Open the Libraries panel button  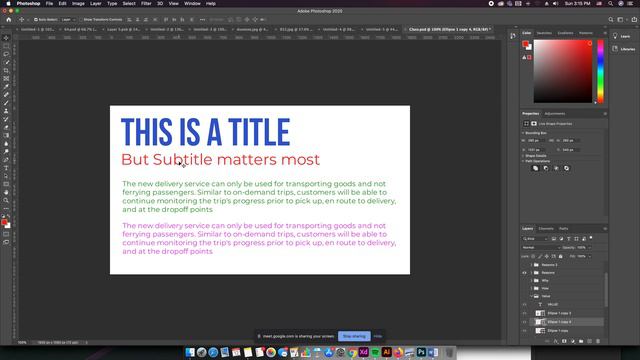624,49
